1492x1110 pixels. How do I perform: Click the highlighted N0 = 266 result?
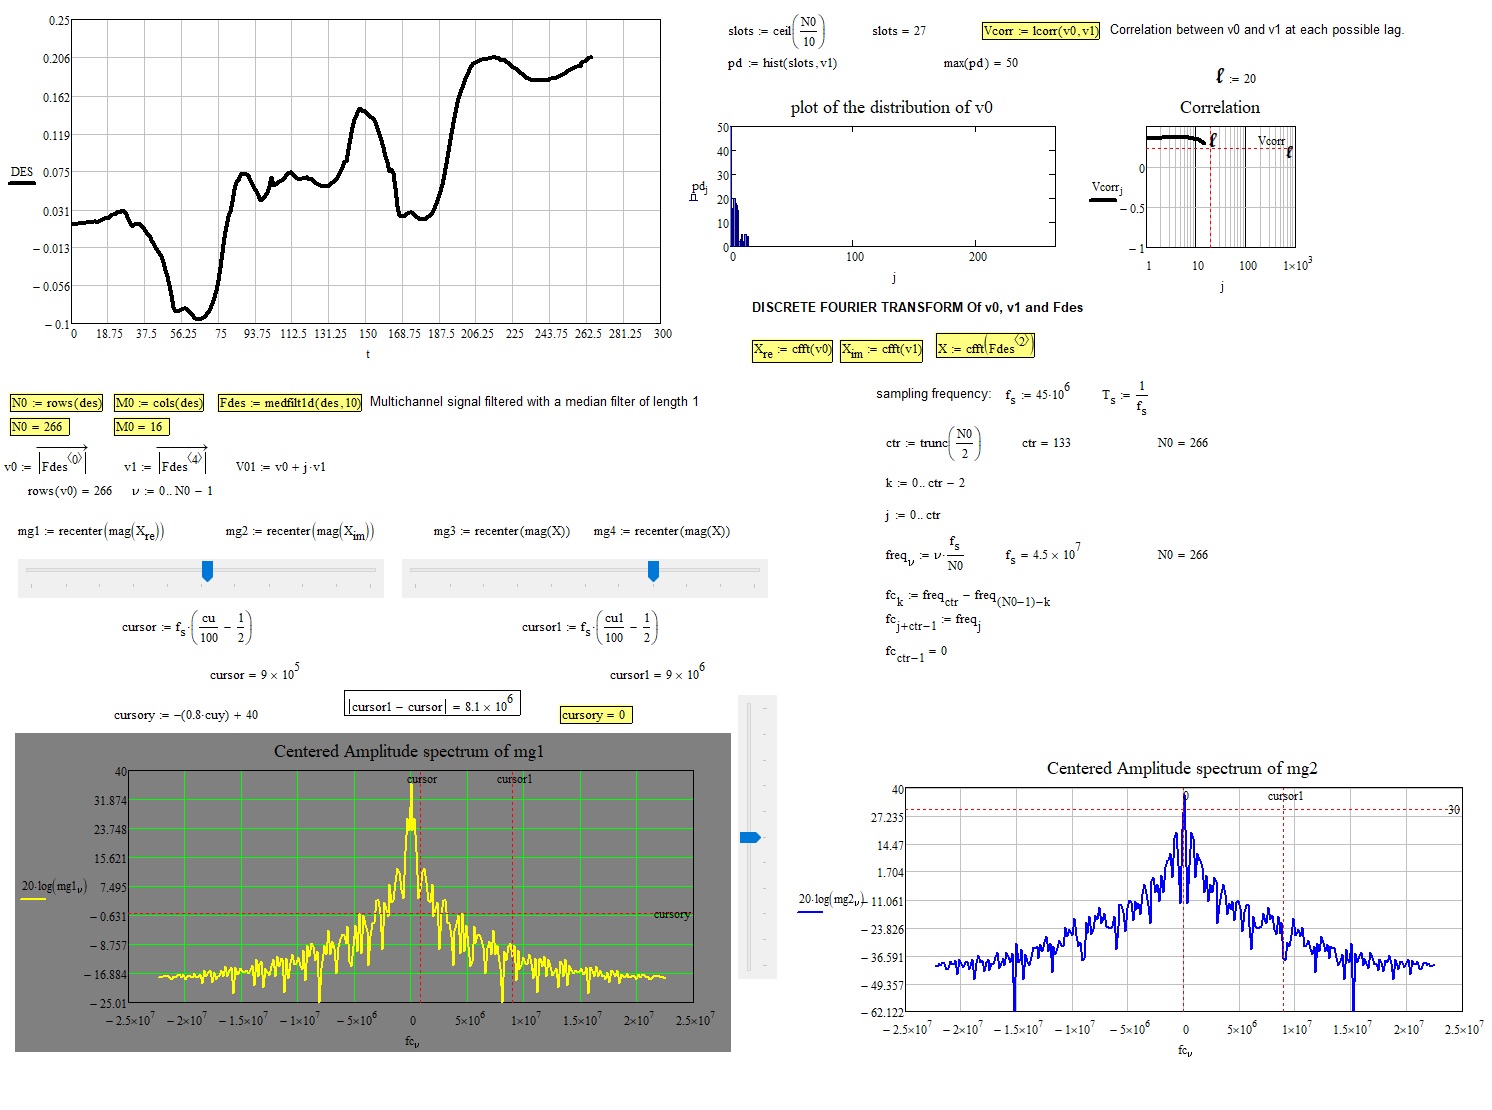click(41, 426)
